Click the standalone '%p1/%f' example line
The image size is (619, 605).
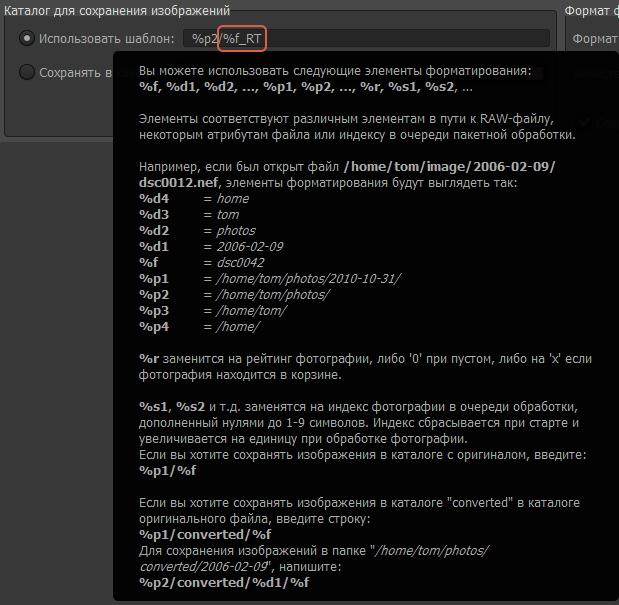(167, 471)
